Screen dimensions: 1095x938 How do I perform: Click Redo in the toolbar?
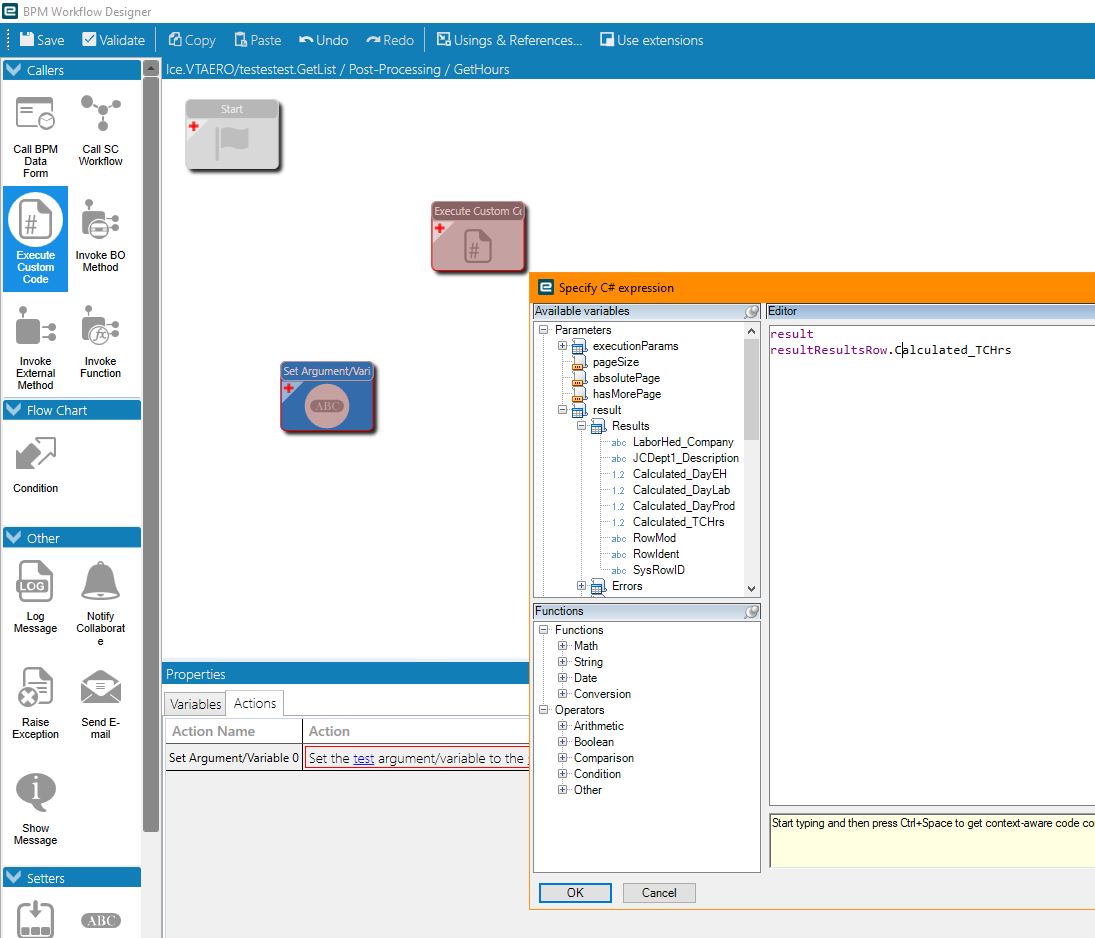click(390, 40)
